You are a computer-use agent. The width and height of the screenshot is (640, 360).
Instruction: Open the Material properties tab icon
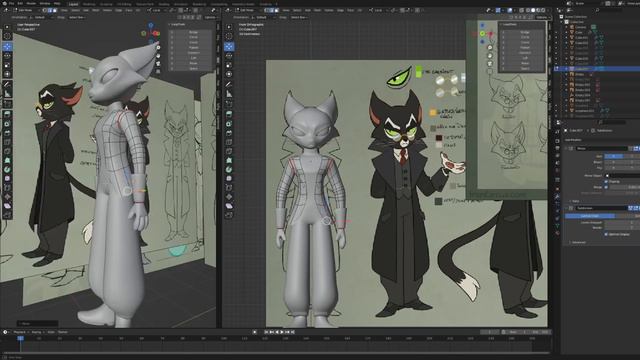pos(557,233)
